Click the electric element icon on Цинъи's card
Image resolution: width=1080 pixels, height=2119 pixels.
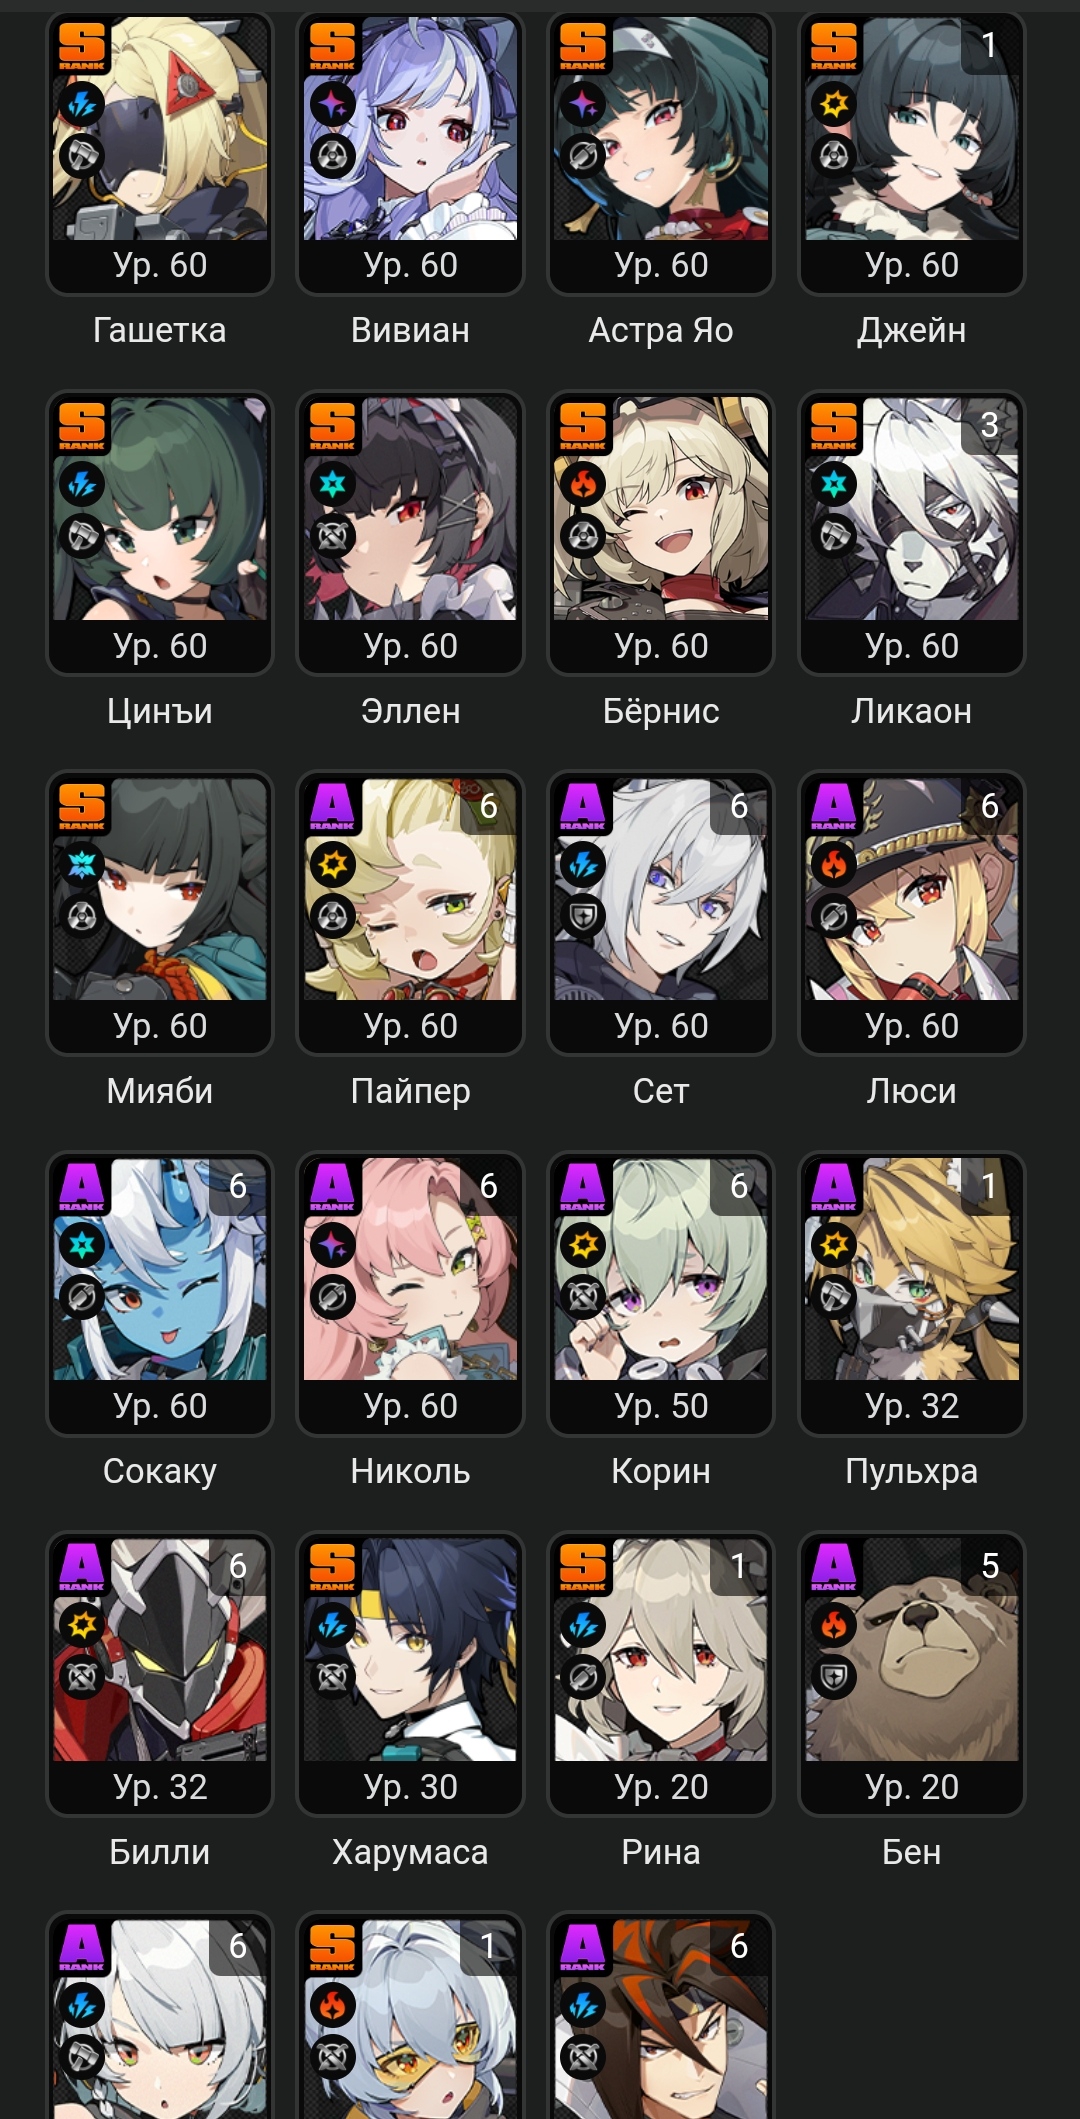82,485
